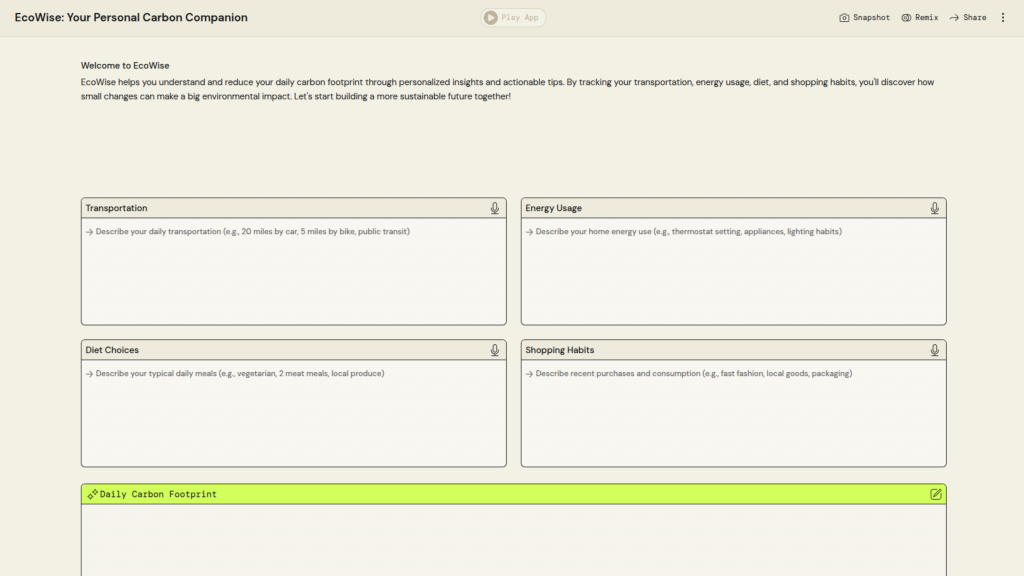Click into the Energy Usage text area
Image resolution: width=1024 pixels, height=576 pixels.
coord(733,270)
